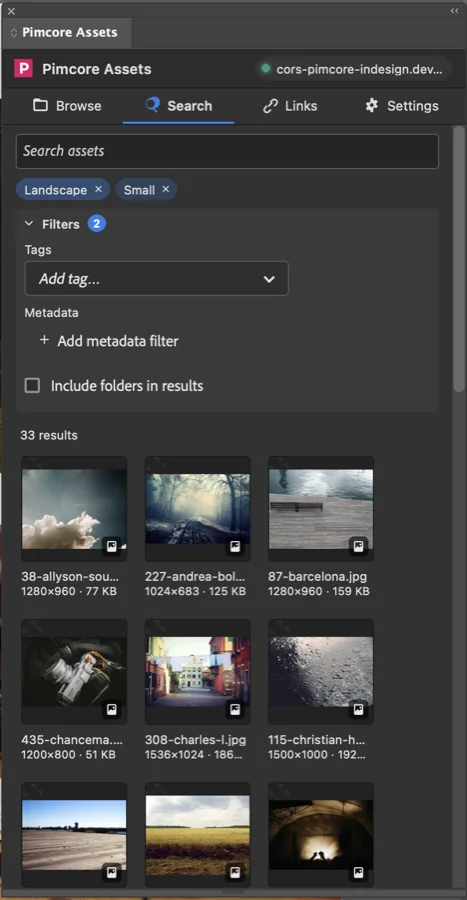
Task: Open the Add tag dropdown
Action: tap(157, 279)
